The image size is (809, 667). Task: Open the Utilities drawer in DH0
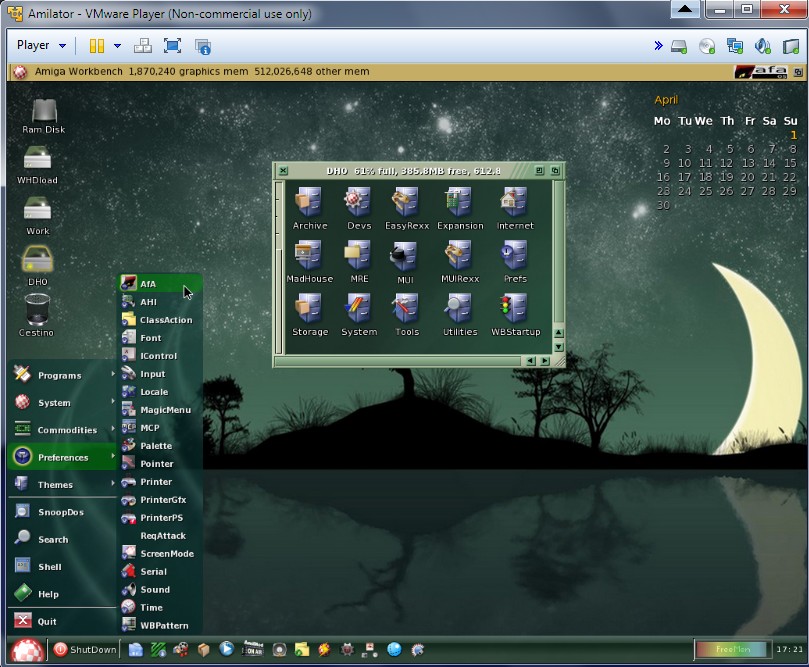click(460, 311)
